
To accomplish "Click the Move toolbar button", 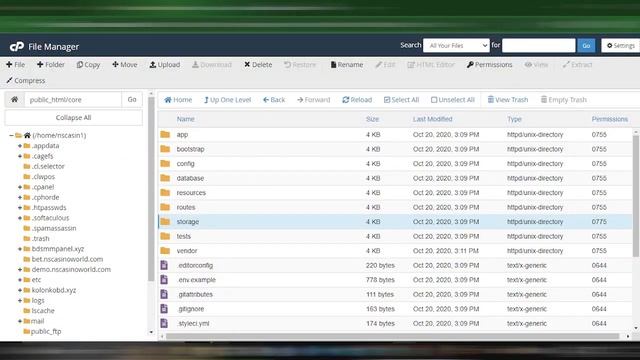I will click(x=124, y=64).
